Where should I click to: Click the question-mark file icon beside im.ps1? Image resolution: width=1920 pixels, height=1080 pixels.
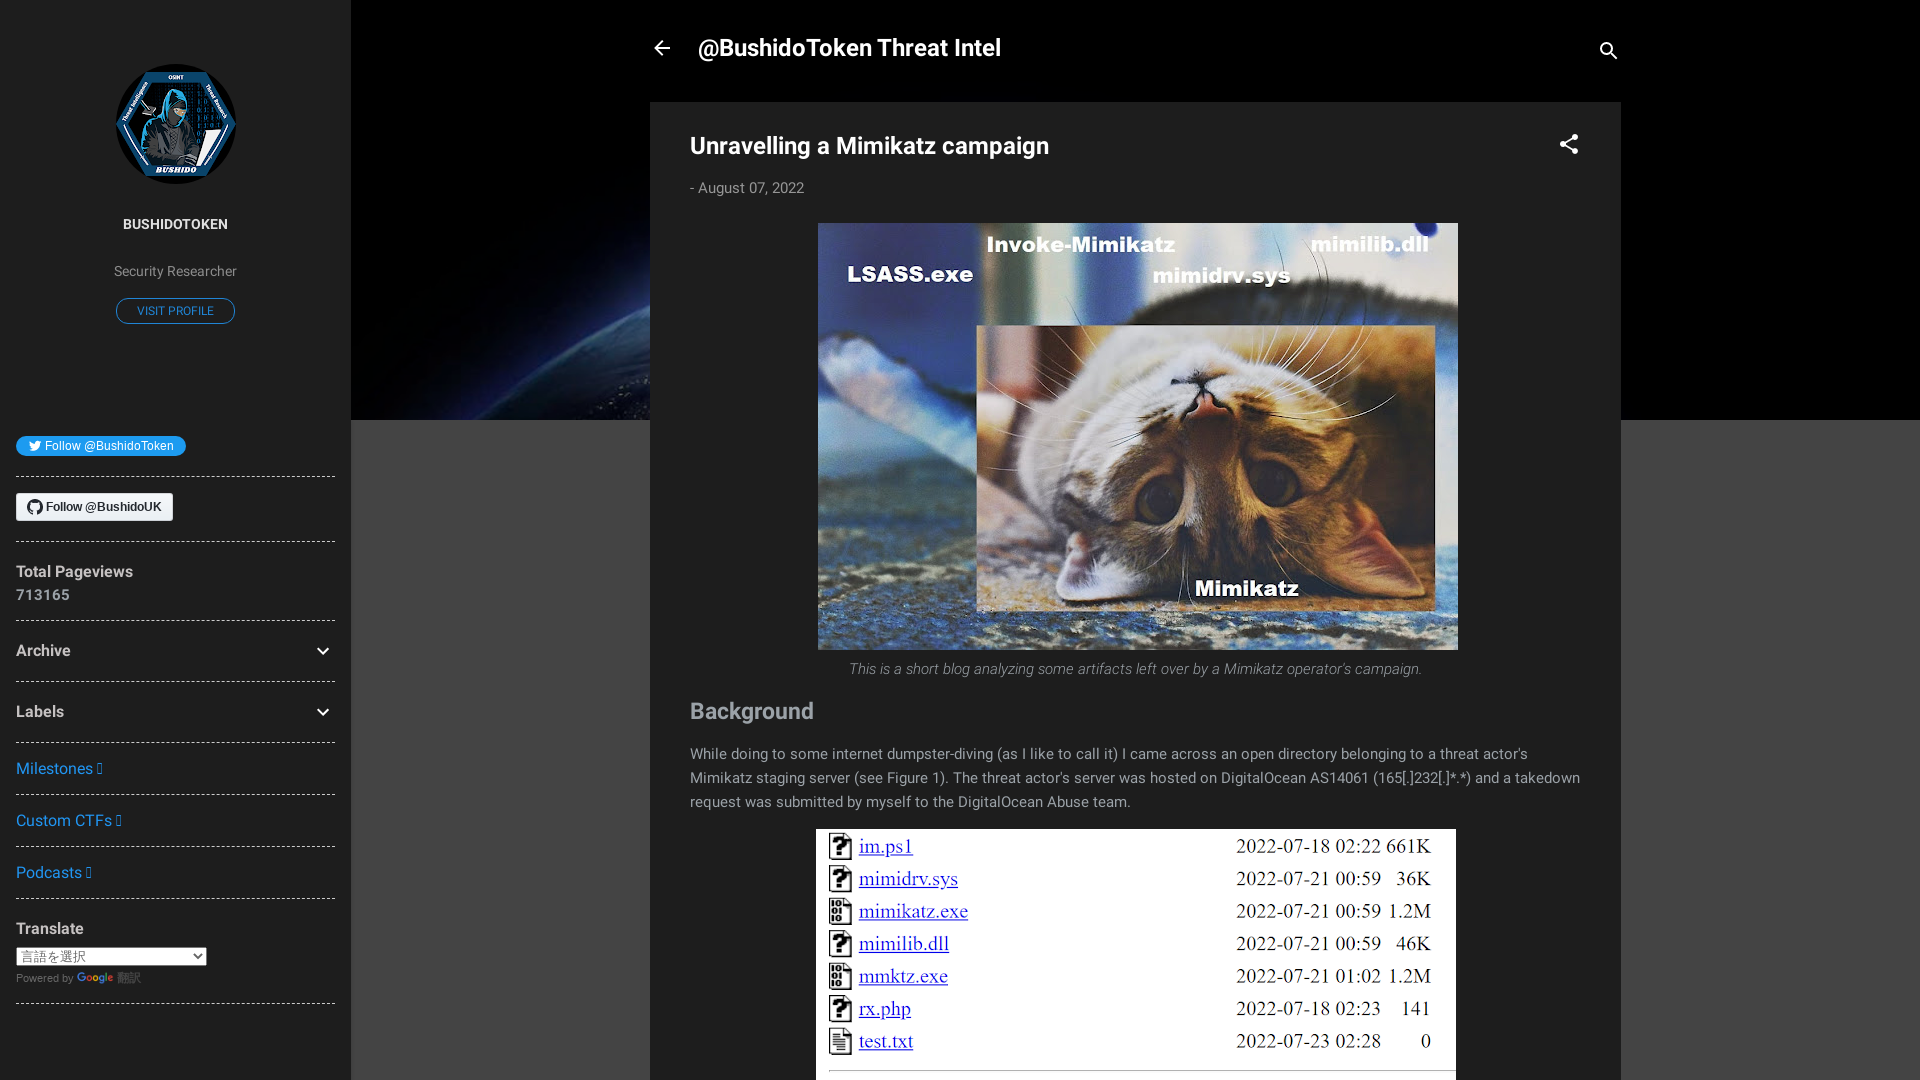tap(840, 846)
